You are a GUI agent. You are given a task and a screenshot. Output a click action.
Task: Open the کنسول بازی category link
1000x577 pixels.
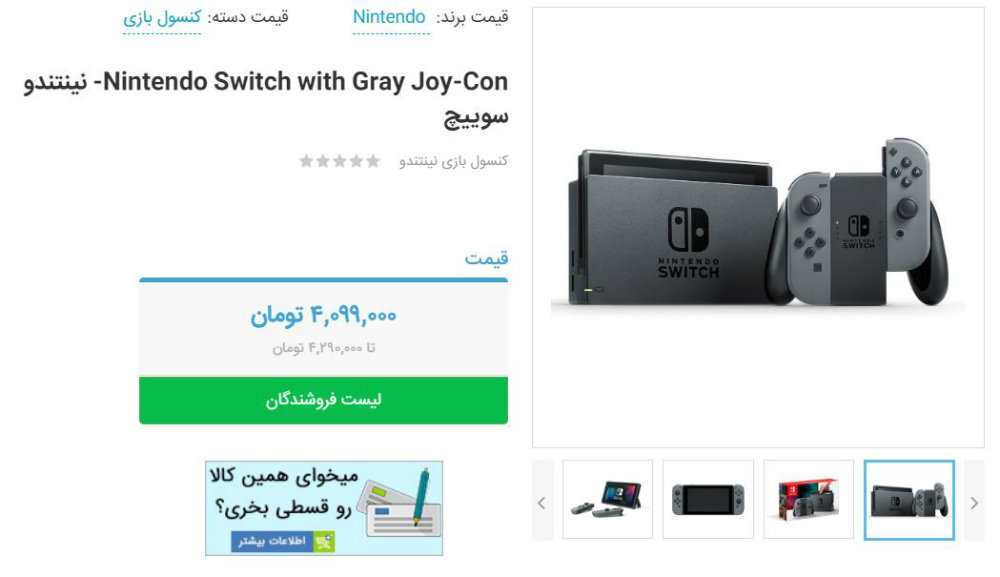pyautogui.click(x=162, y=17)
